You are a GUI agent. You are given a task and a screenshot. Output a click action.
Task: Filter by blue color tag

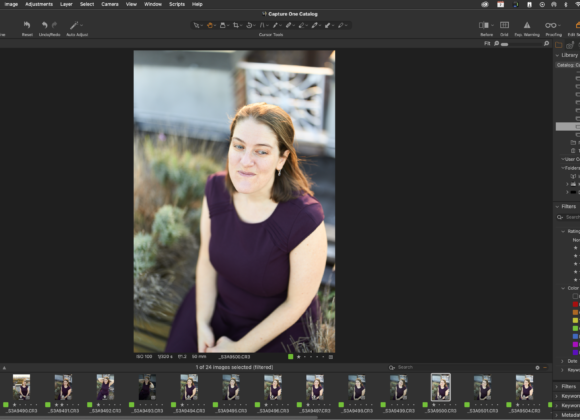tap(575, 336)
